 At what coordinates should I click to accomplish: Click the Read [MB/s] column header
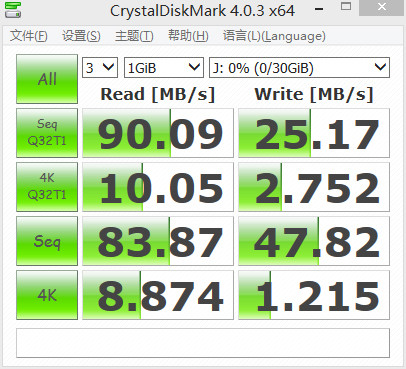click(158, 94)
